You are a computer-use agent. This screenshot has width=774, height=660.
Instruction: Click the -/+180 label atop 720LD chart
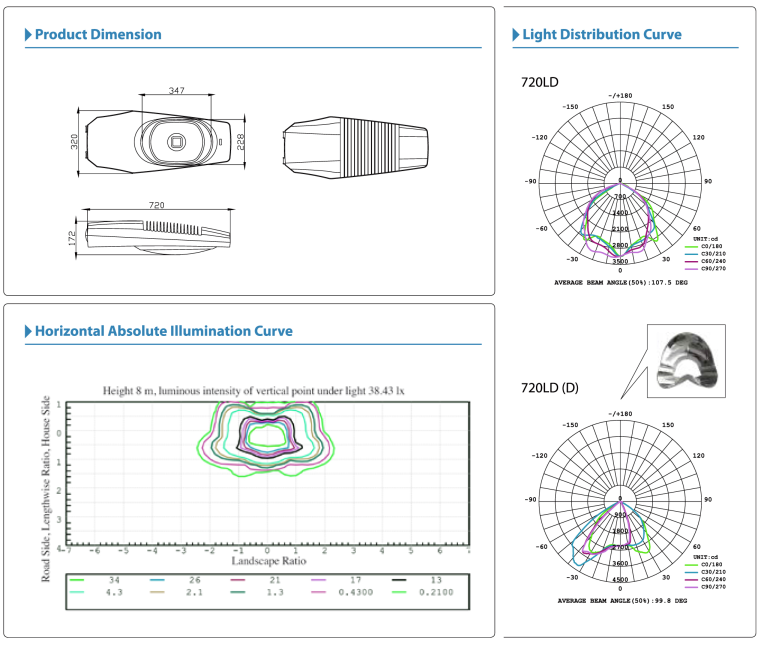620,96
